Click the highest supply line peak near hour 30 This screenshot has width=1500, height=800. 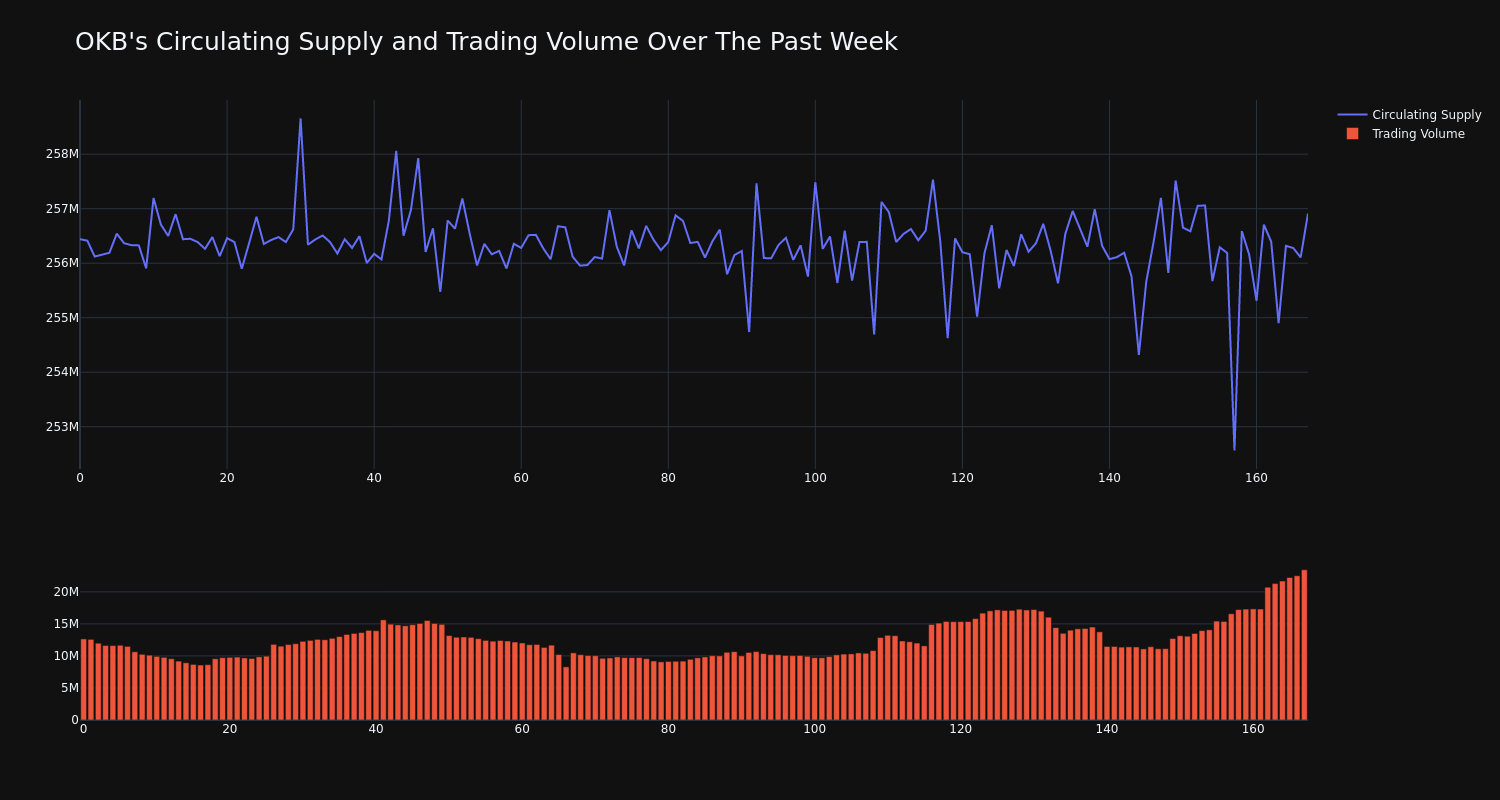pyautogui.click(x=300, y=119)
